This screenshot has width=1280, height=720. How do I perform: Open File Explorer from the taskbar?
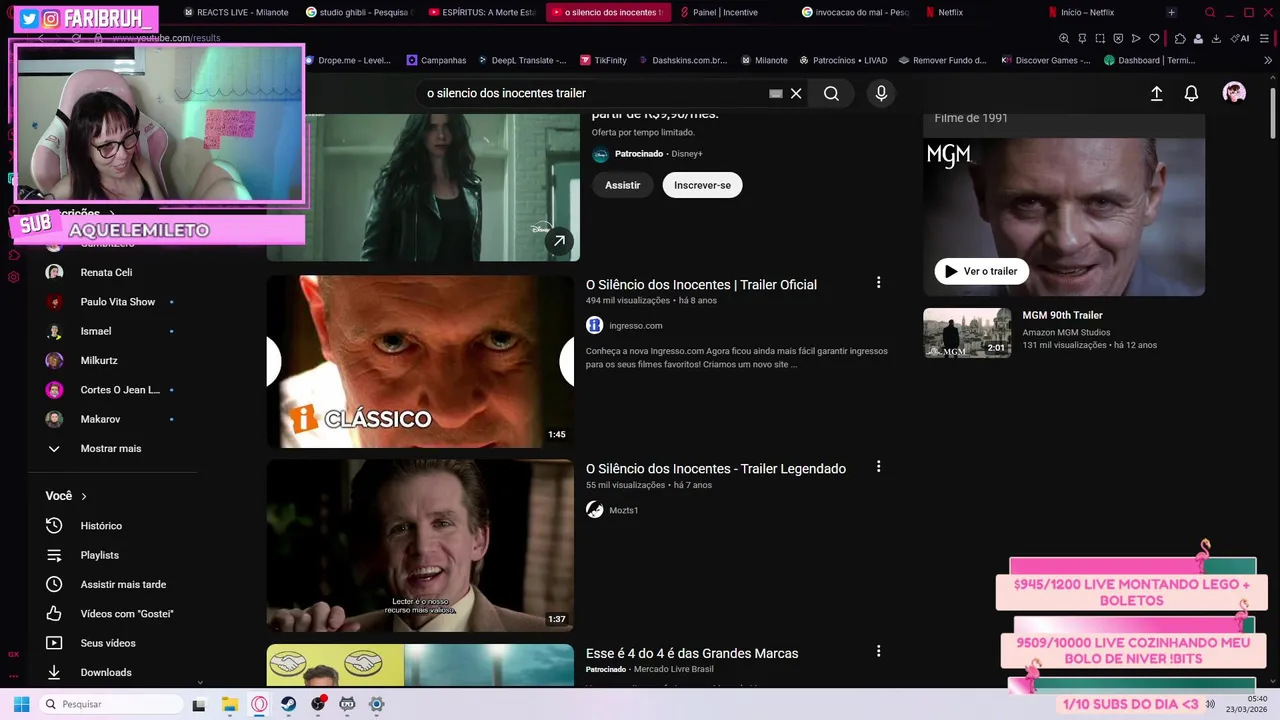(229, 704)
